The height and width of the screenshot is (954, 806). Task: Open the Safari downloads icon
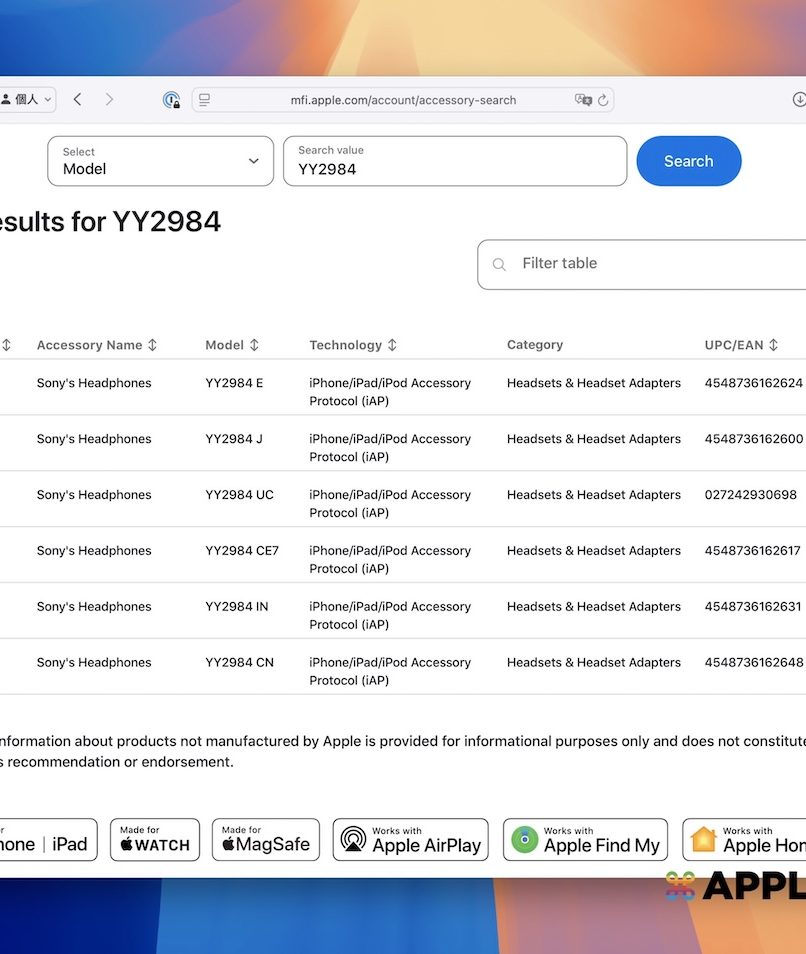(x=799, y=100)
